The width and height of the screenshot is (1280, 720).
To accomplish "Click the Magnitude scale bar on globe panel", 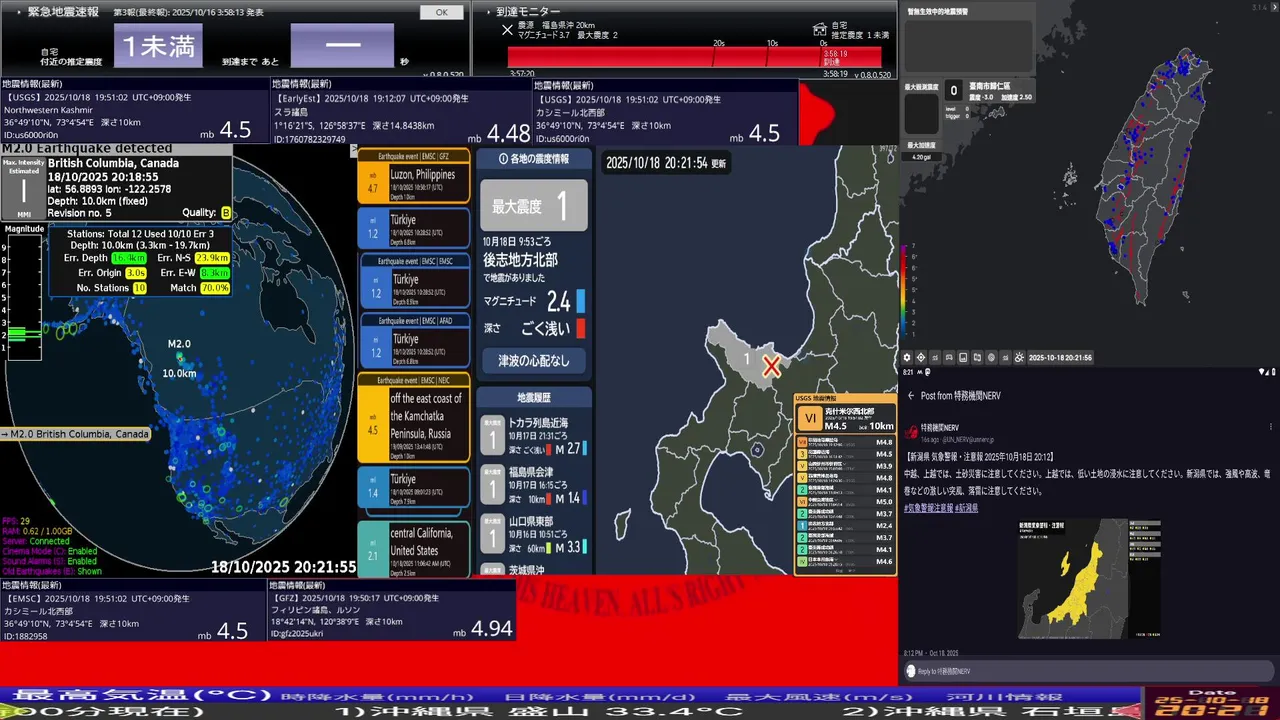I will point(24,297).
